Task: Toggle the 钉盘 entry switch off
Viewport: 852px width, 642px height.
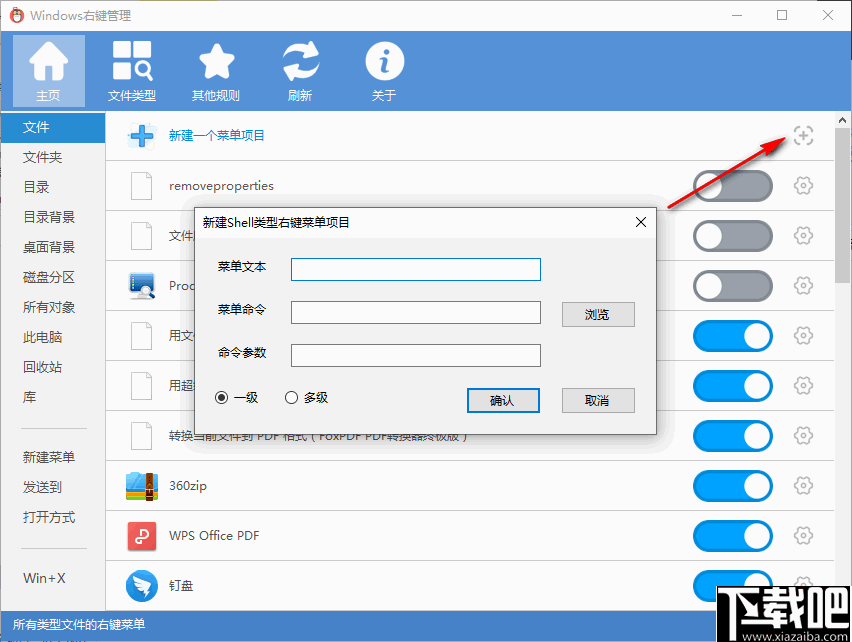Action: [x=732, y=586]
